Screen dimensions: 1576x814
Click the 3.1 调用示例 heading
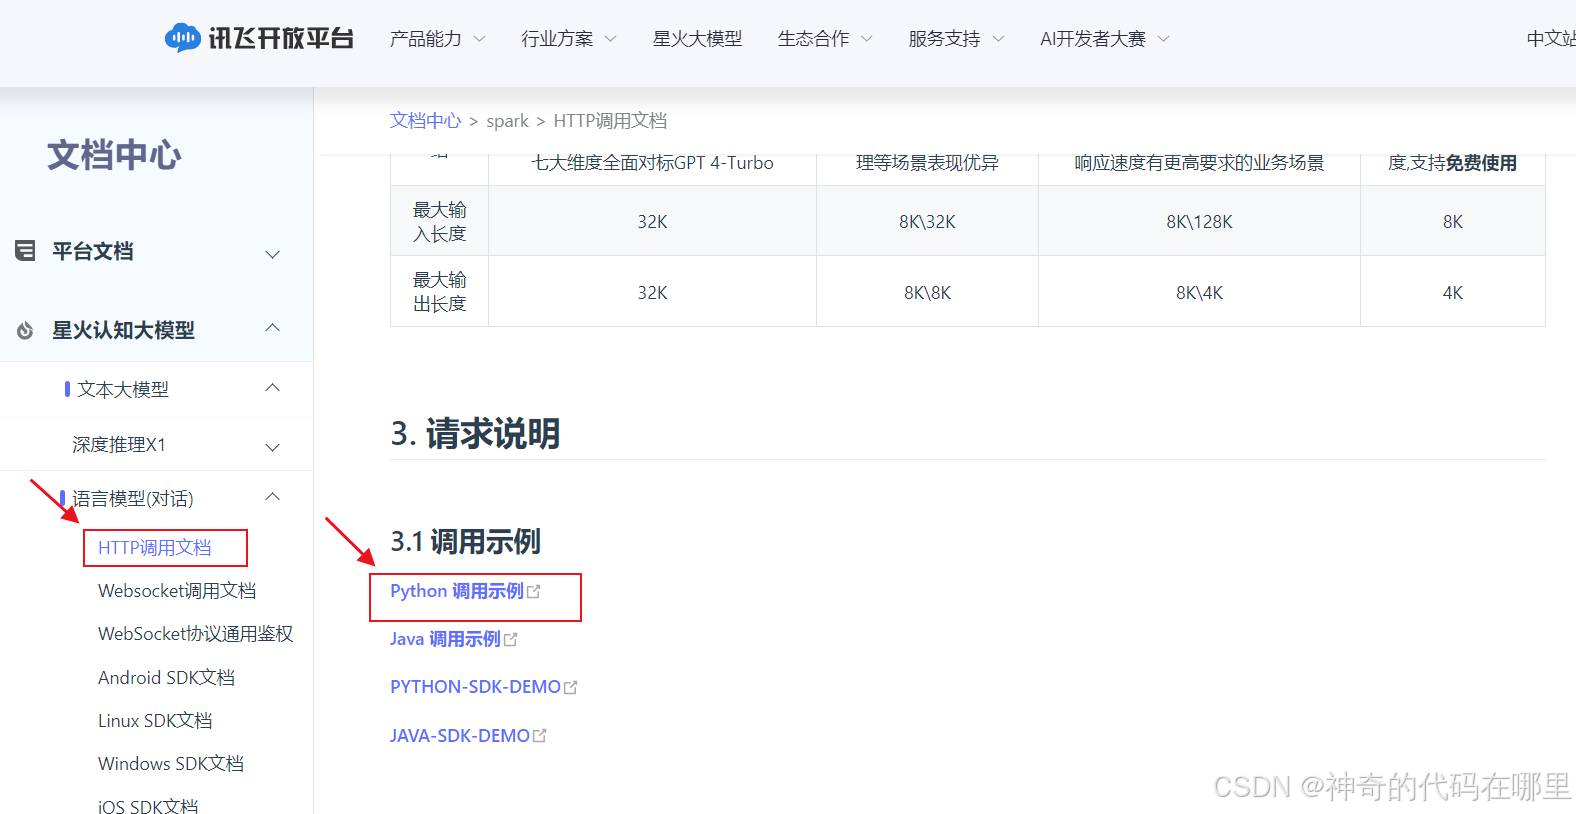tap(465, 541)
